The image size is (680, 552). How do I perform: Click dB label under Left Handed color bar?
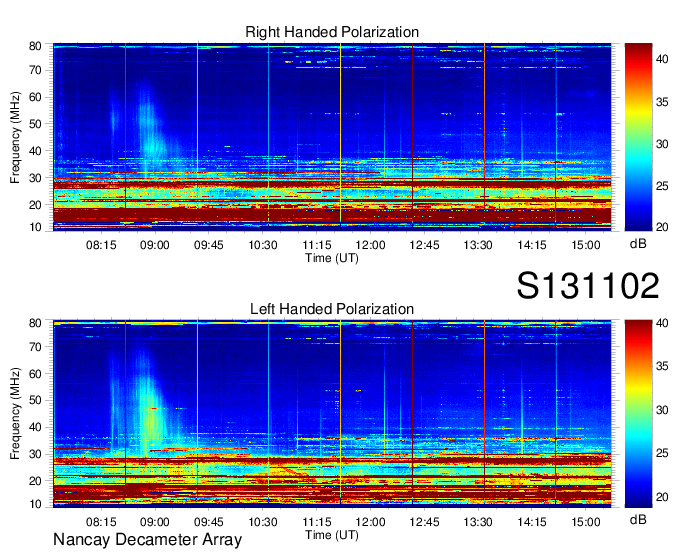638,520
